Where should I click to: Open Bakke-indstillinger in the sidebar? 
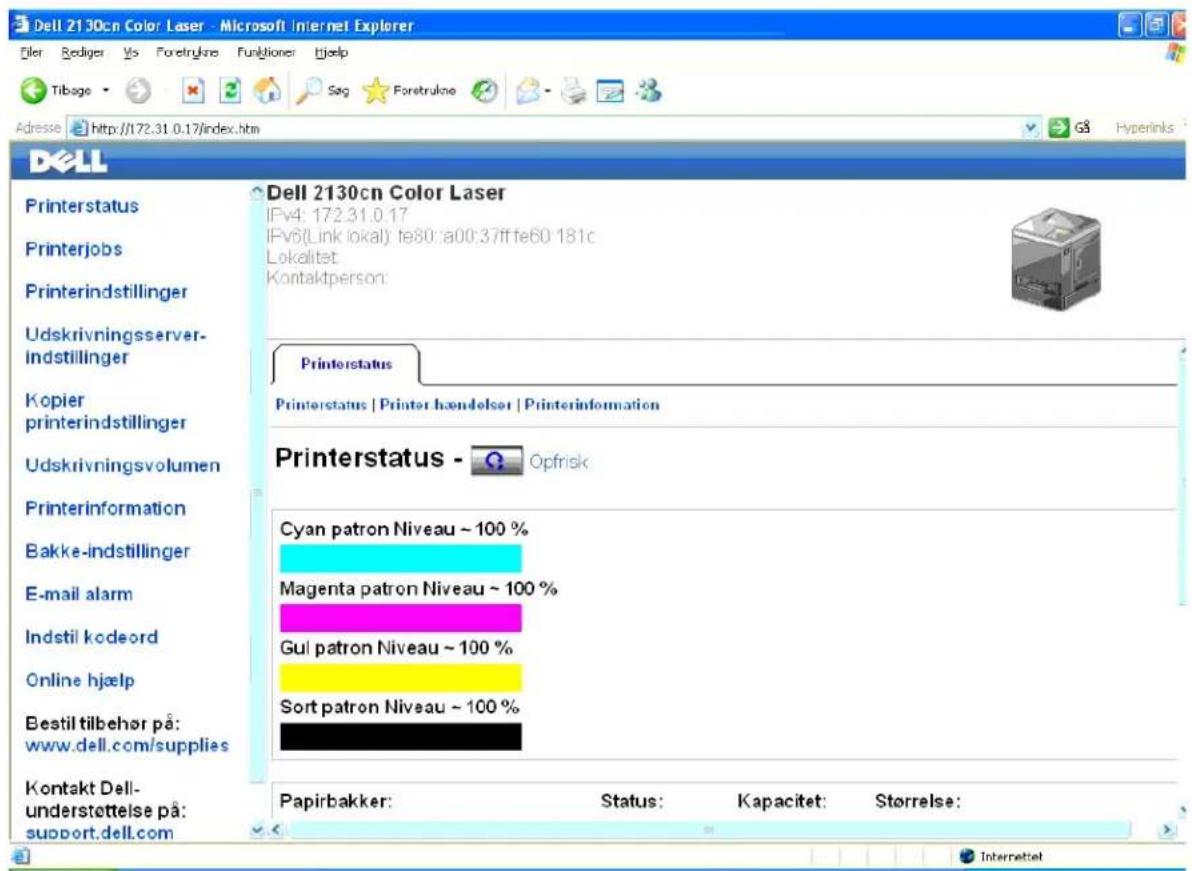pos(107,551)
